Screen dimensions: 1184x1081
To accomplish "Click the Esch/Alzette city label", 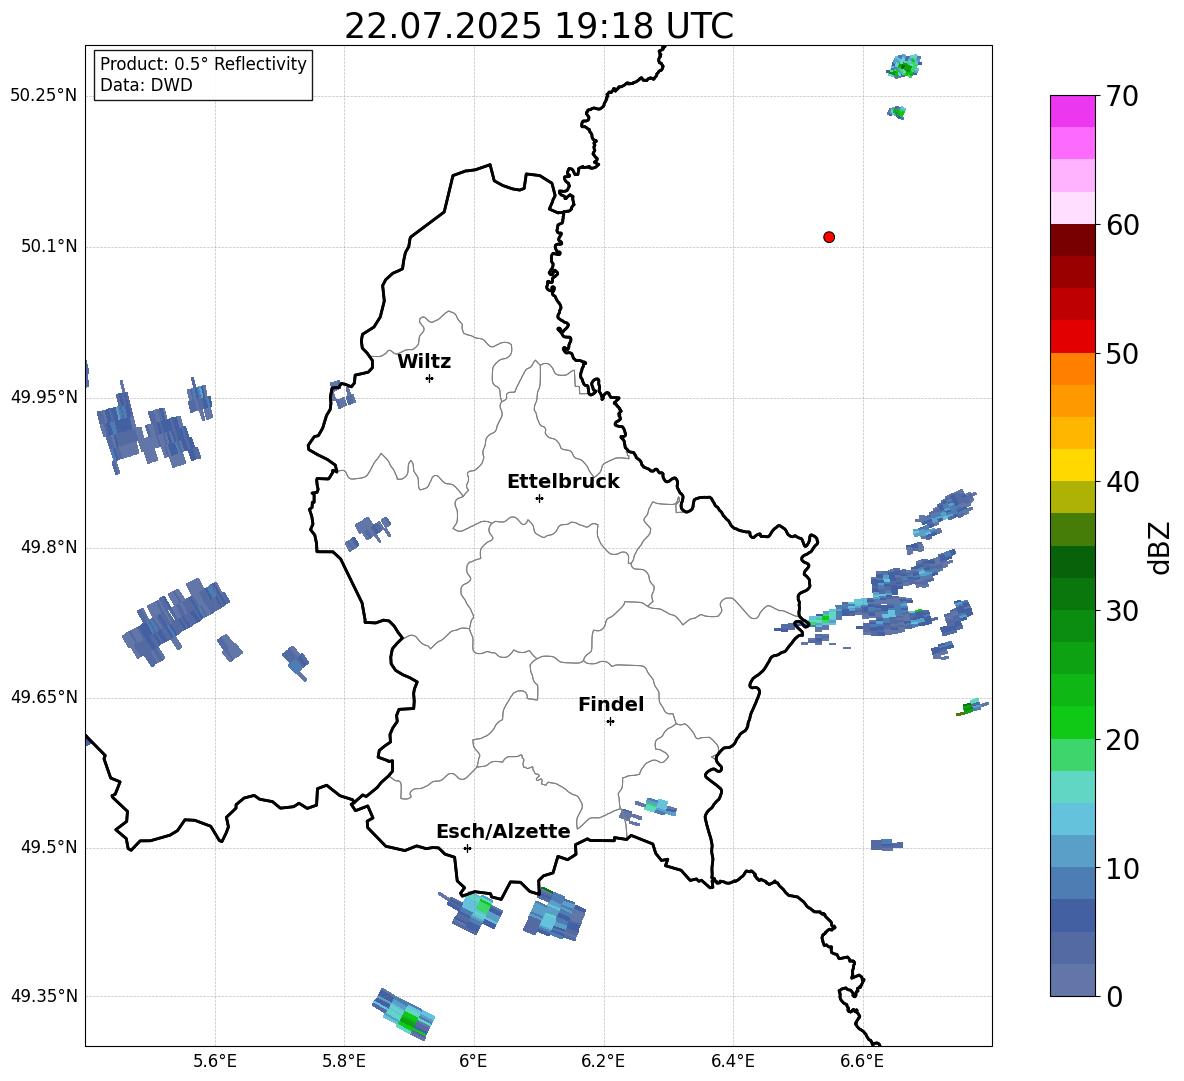I will [x=503, y=831].
